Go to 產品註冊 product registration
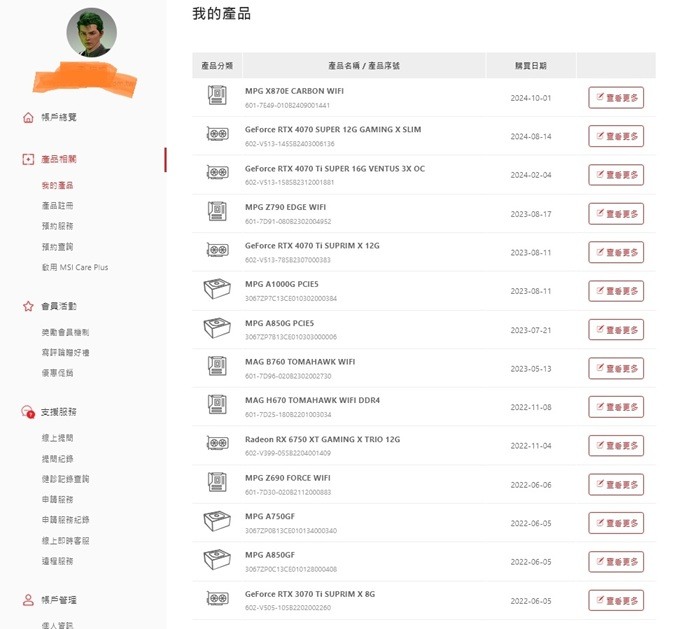The height and width of the screenshot is (629, 674). (x=58, y=206)
